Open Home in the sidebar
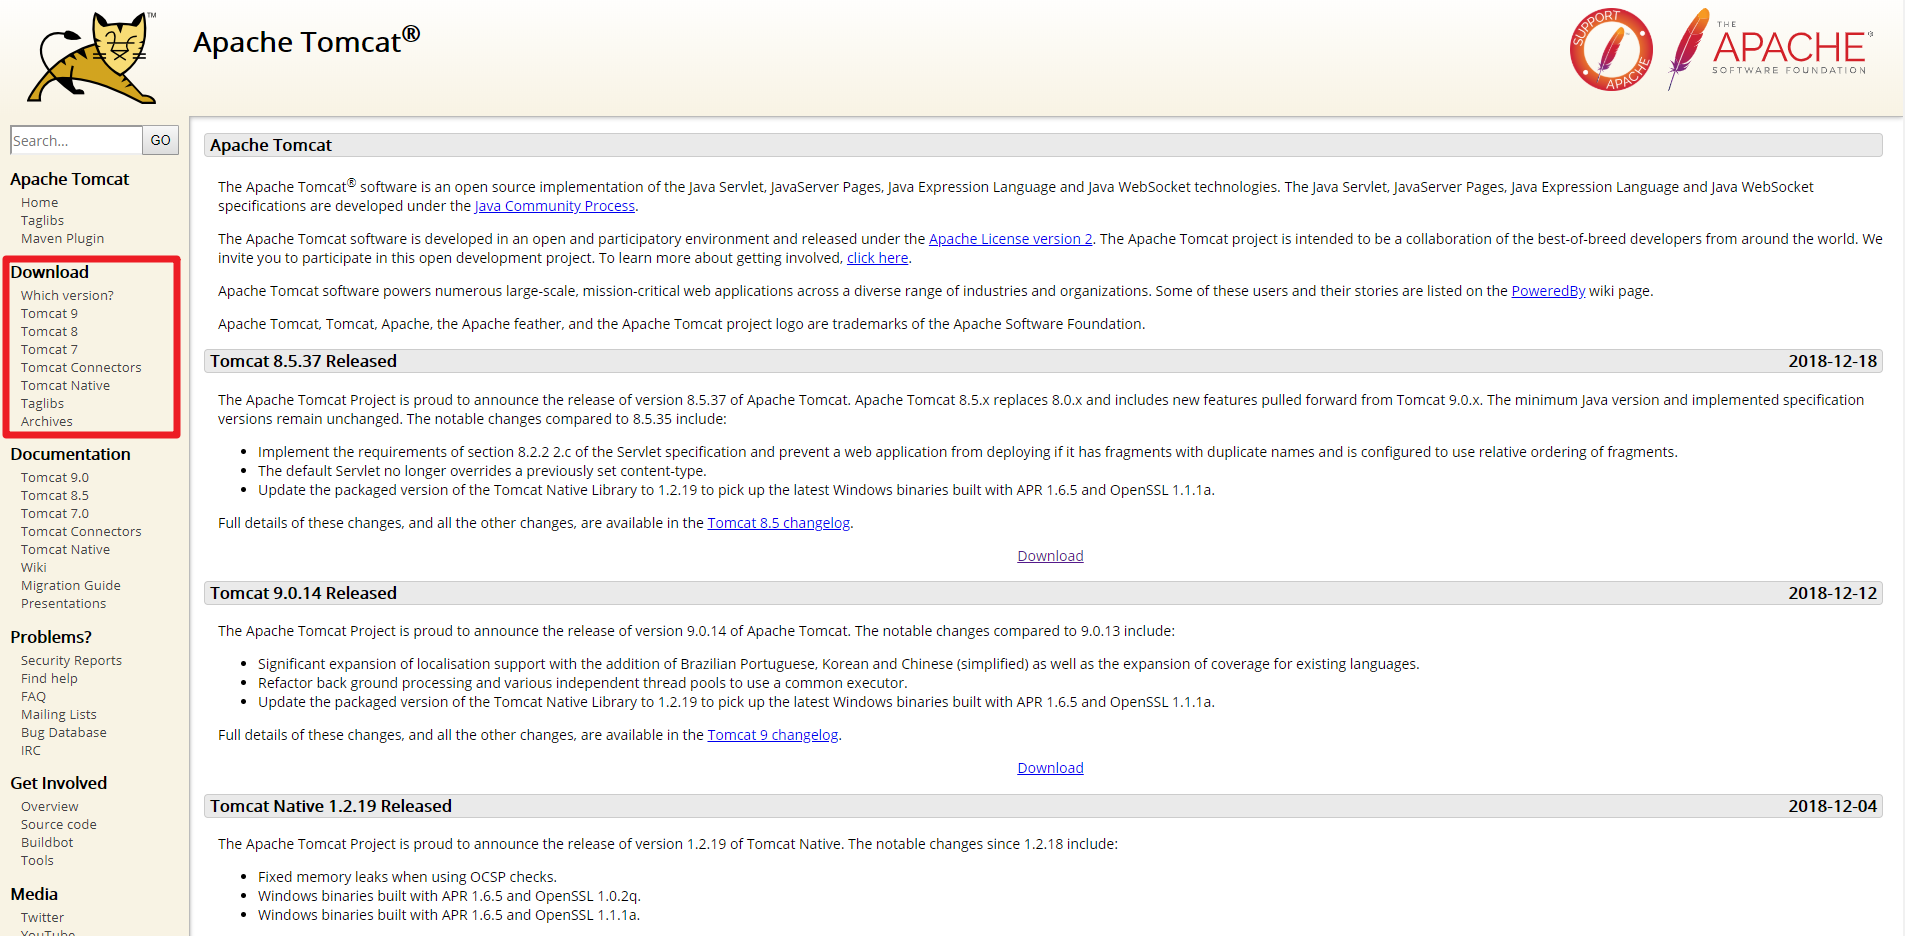 tap(39, 202)
